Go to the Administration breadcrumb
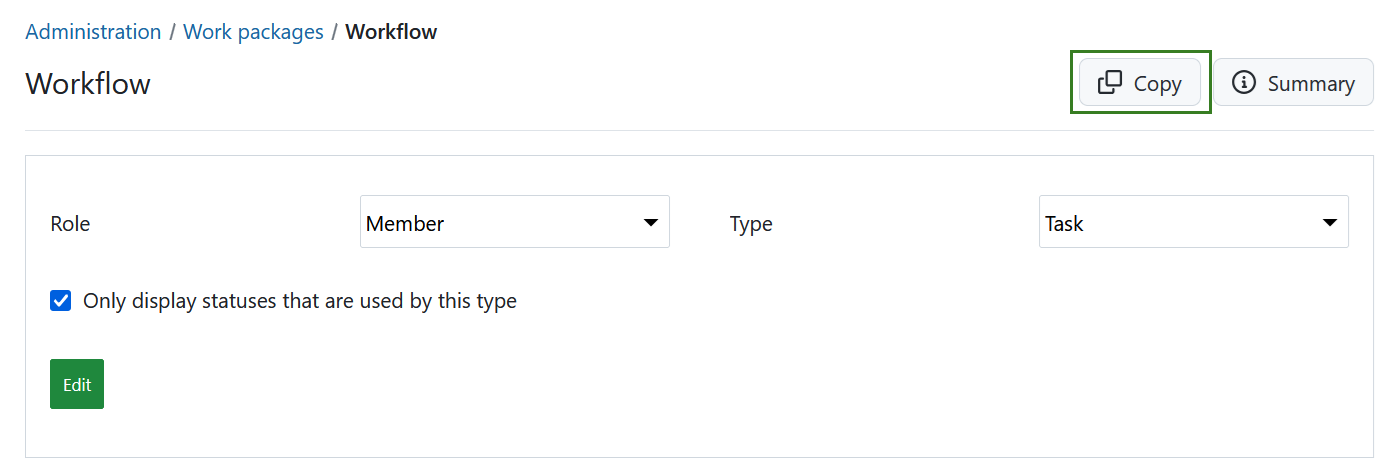Screen dimensions: 1390x465 pyautogui.click(x=93, y=32)
